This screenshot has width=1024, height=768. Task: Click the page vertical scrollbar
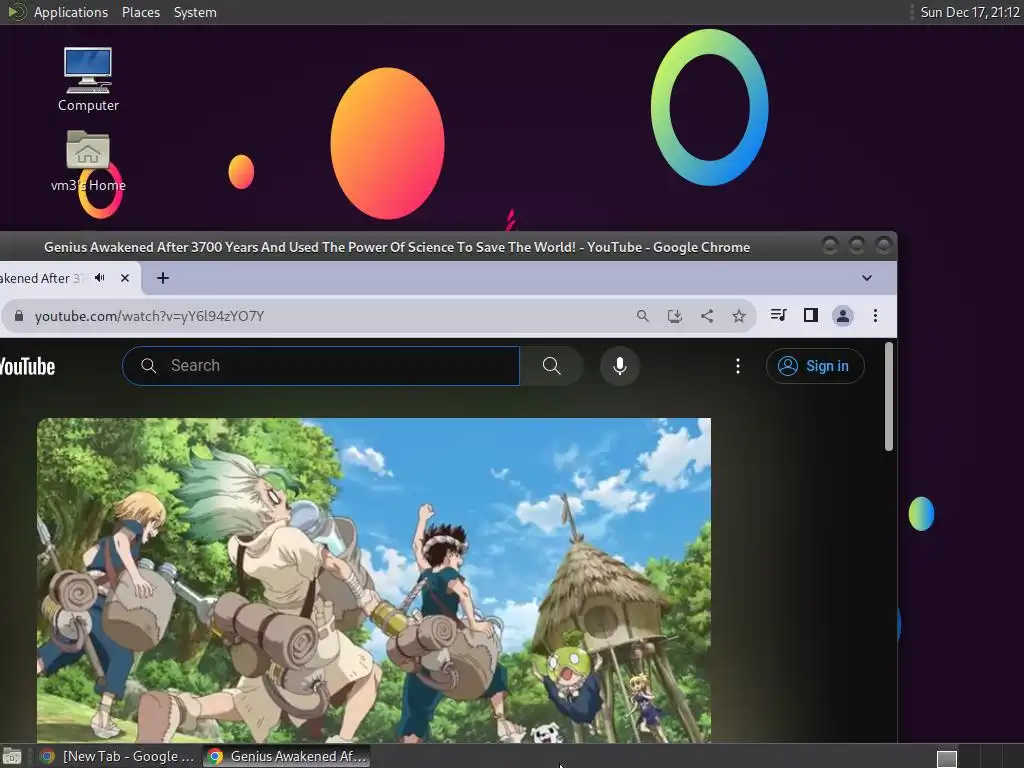click(889, 396)
